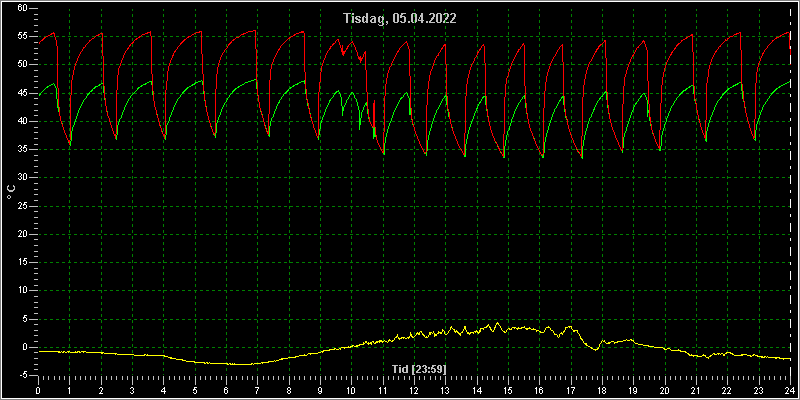This screenshot has width=800, height=400.
Task: Click the red curve peak near hour 7
Action: pos(254,31)
